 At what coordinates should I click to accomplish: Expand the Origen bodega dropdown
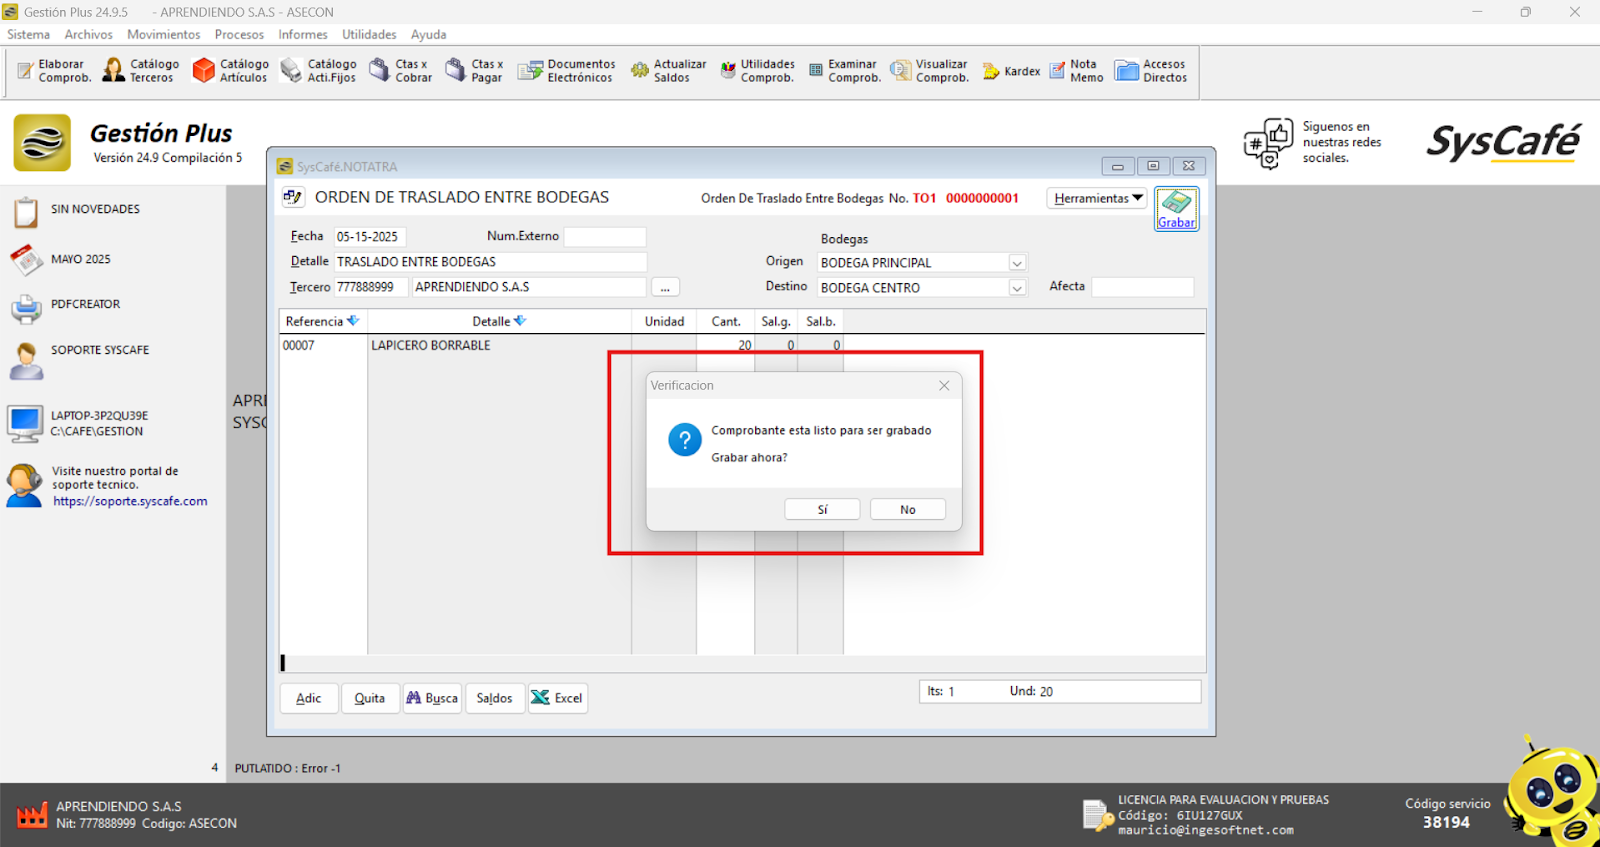[1017, 263]
